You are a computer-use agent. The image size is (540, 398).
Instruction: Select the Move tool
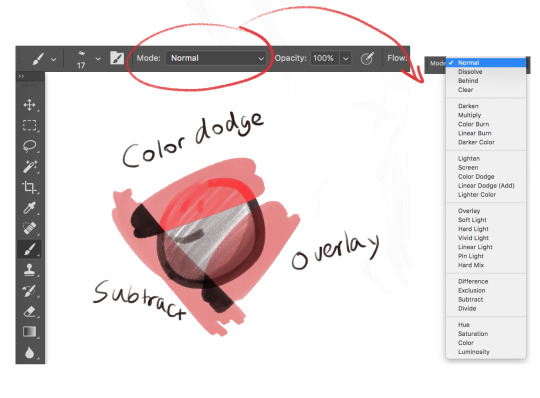29,105
